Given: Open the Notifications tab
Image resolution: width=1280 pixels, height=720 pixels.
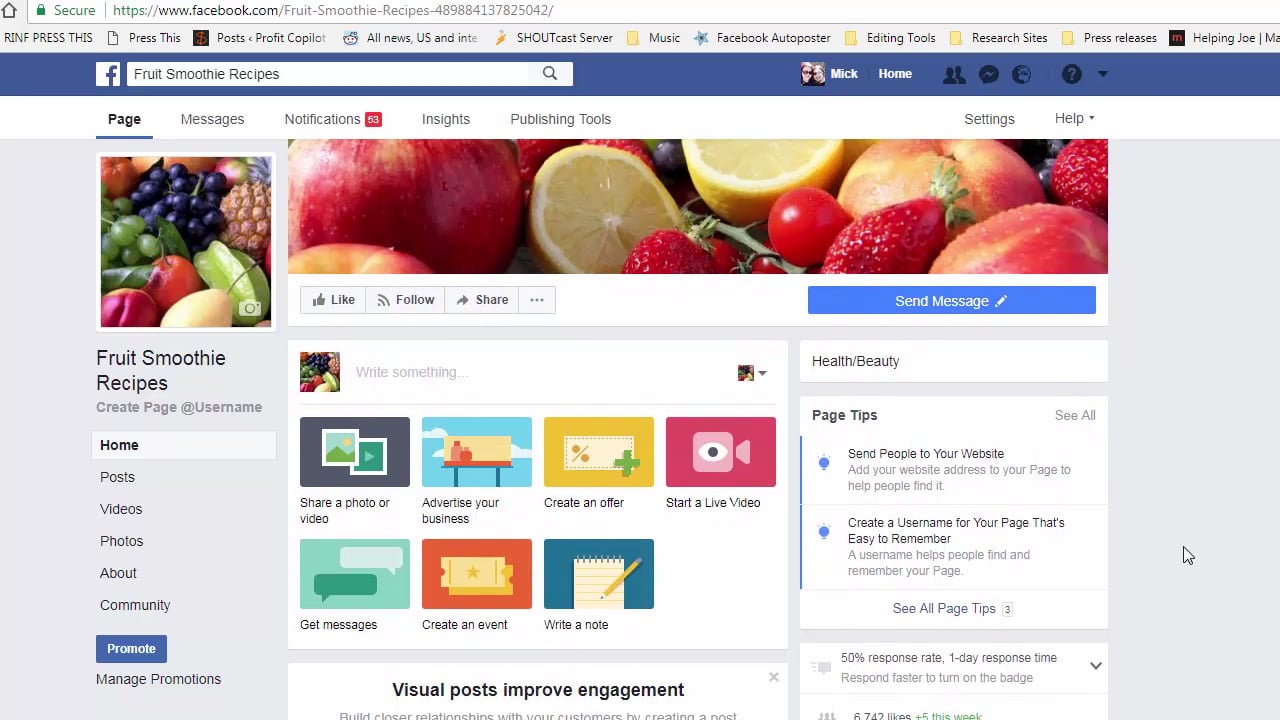Looking at the screenshot, I should click(333, 119).
